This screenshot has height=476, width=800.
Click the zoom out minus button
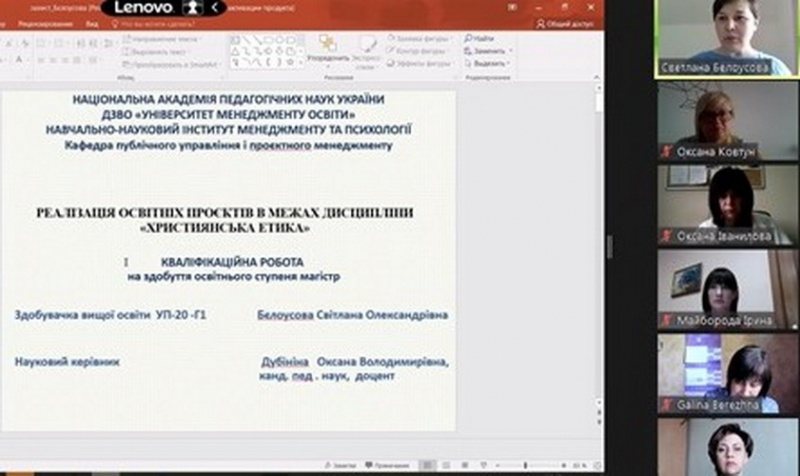coord(497,465)
